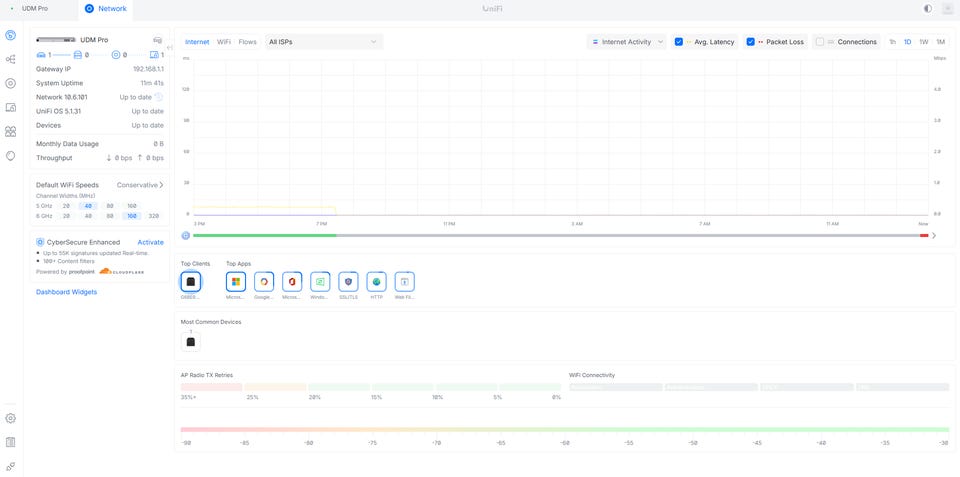Image resolution: width=960 pixels, height=477 pixels.
Task: Click the signal strength gradient bar
Action: coord(564,430)
